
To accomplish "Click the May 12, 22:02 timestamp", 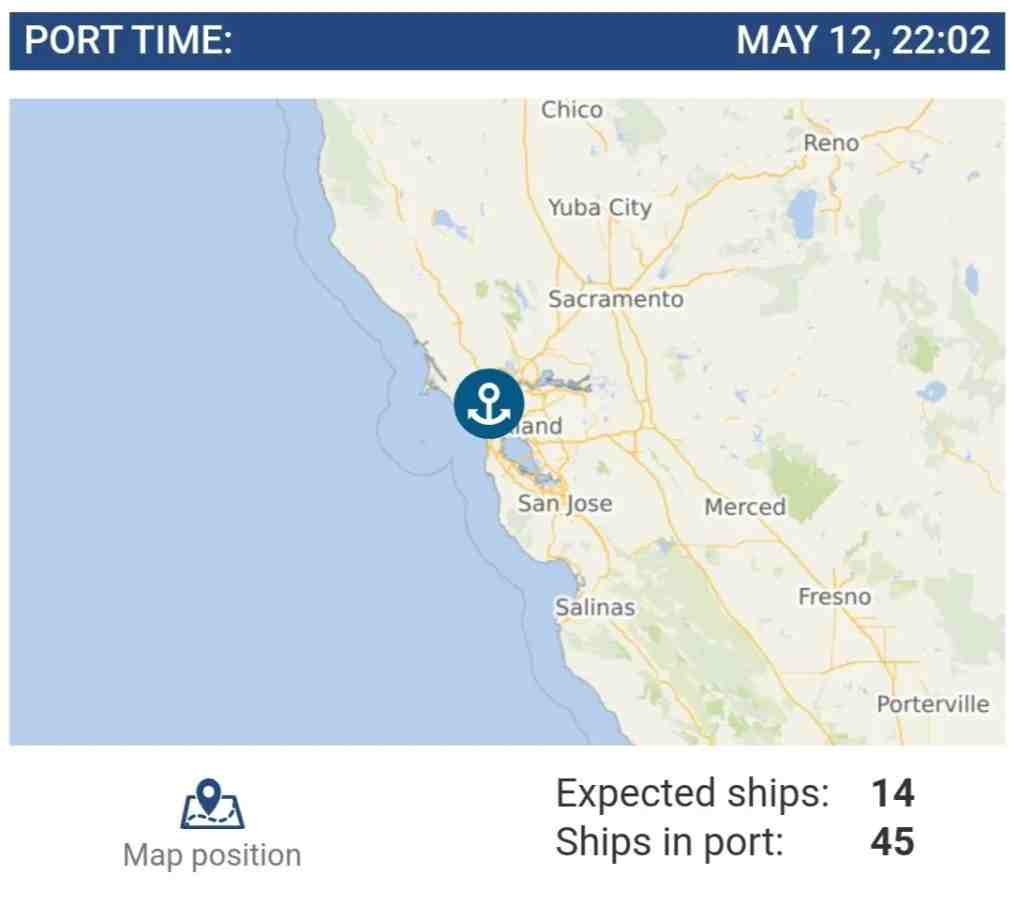I will click(863, 40).
